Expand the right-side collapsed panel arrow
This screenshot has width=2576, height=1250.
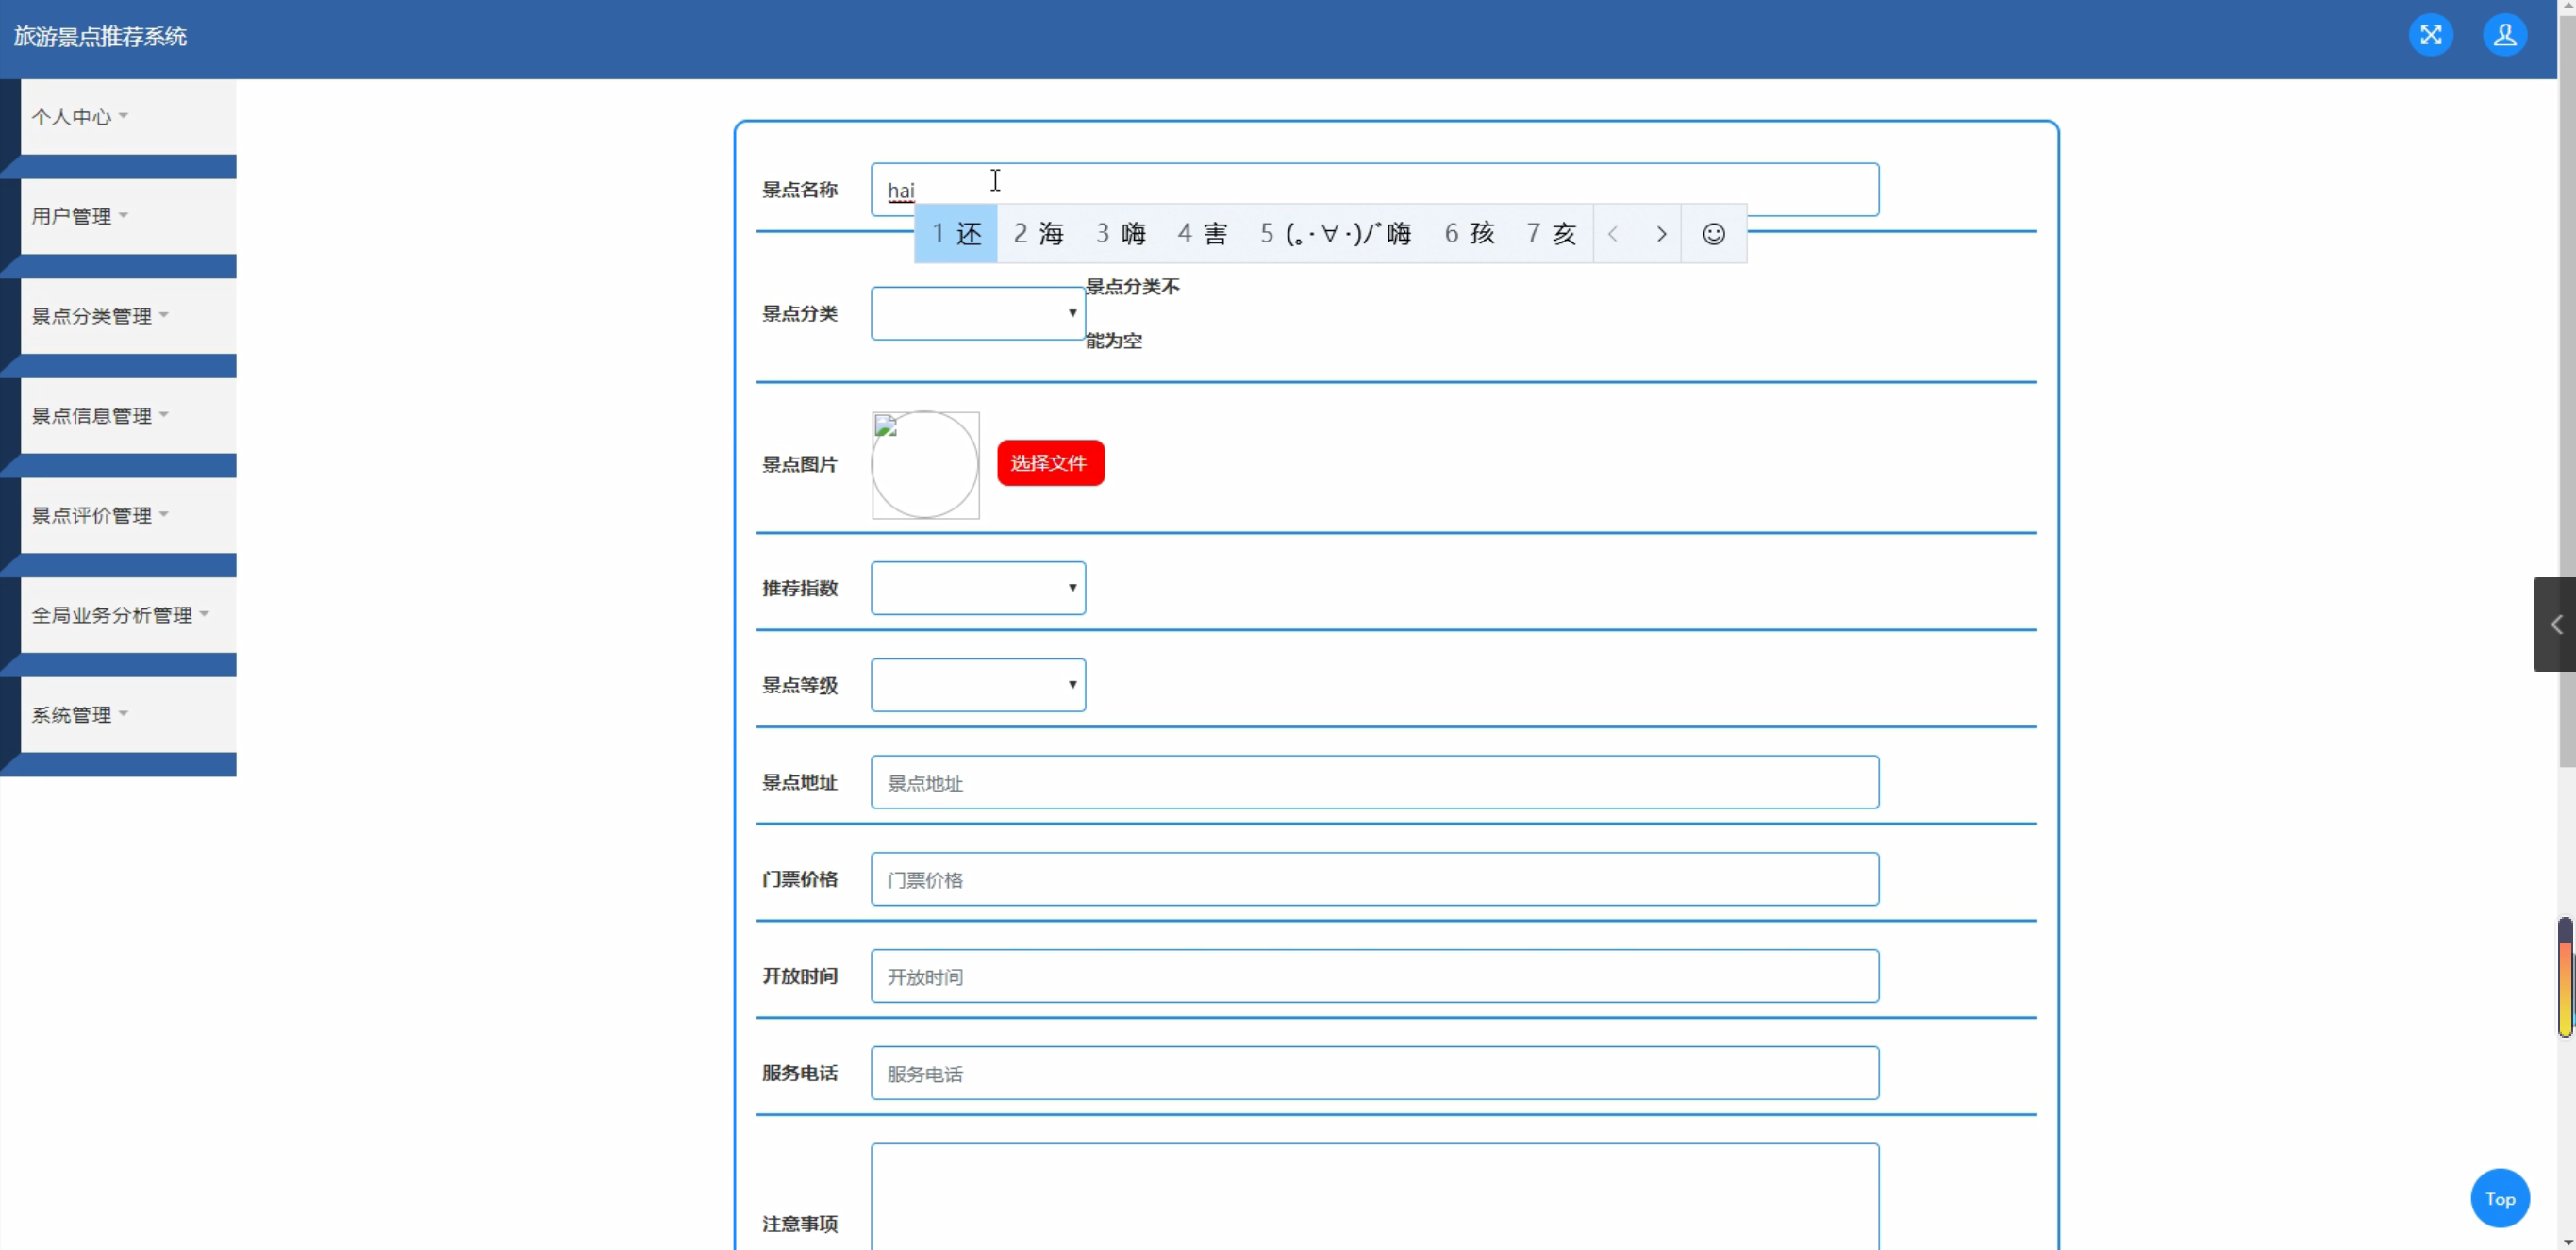tap(2555, 625)
